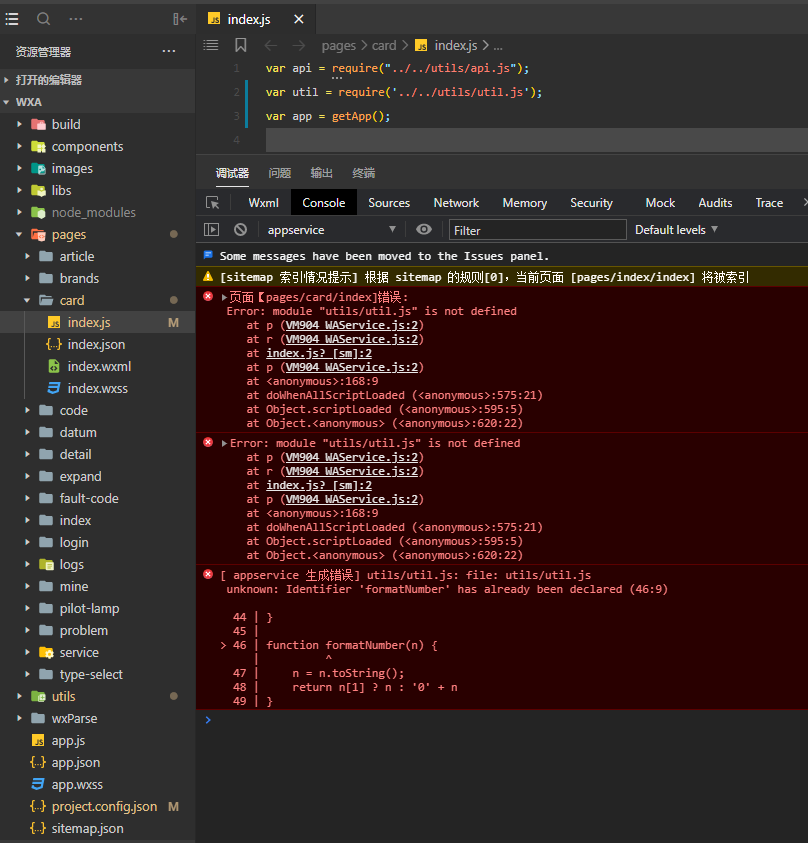Open the Trace tab

click(x=769, y=203)
